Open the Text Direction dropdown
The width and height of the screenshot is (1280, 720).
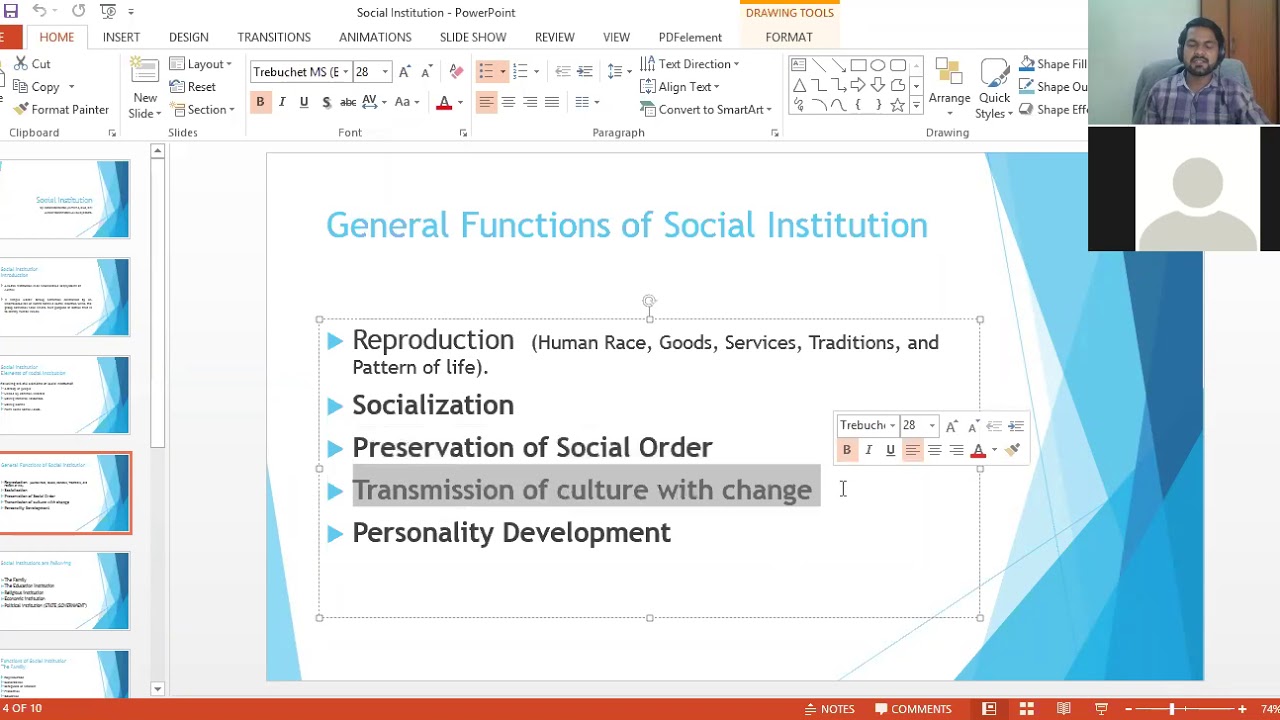[x=689, y=64]
